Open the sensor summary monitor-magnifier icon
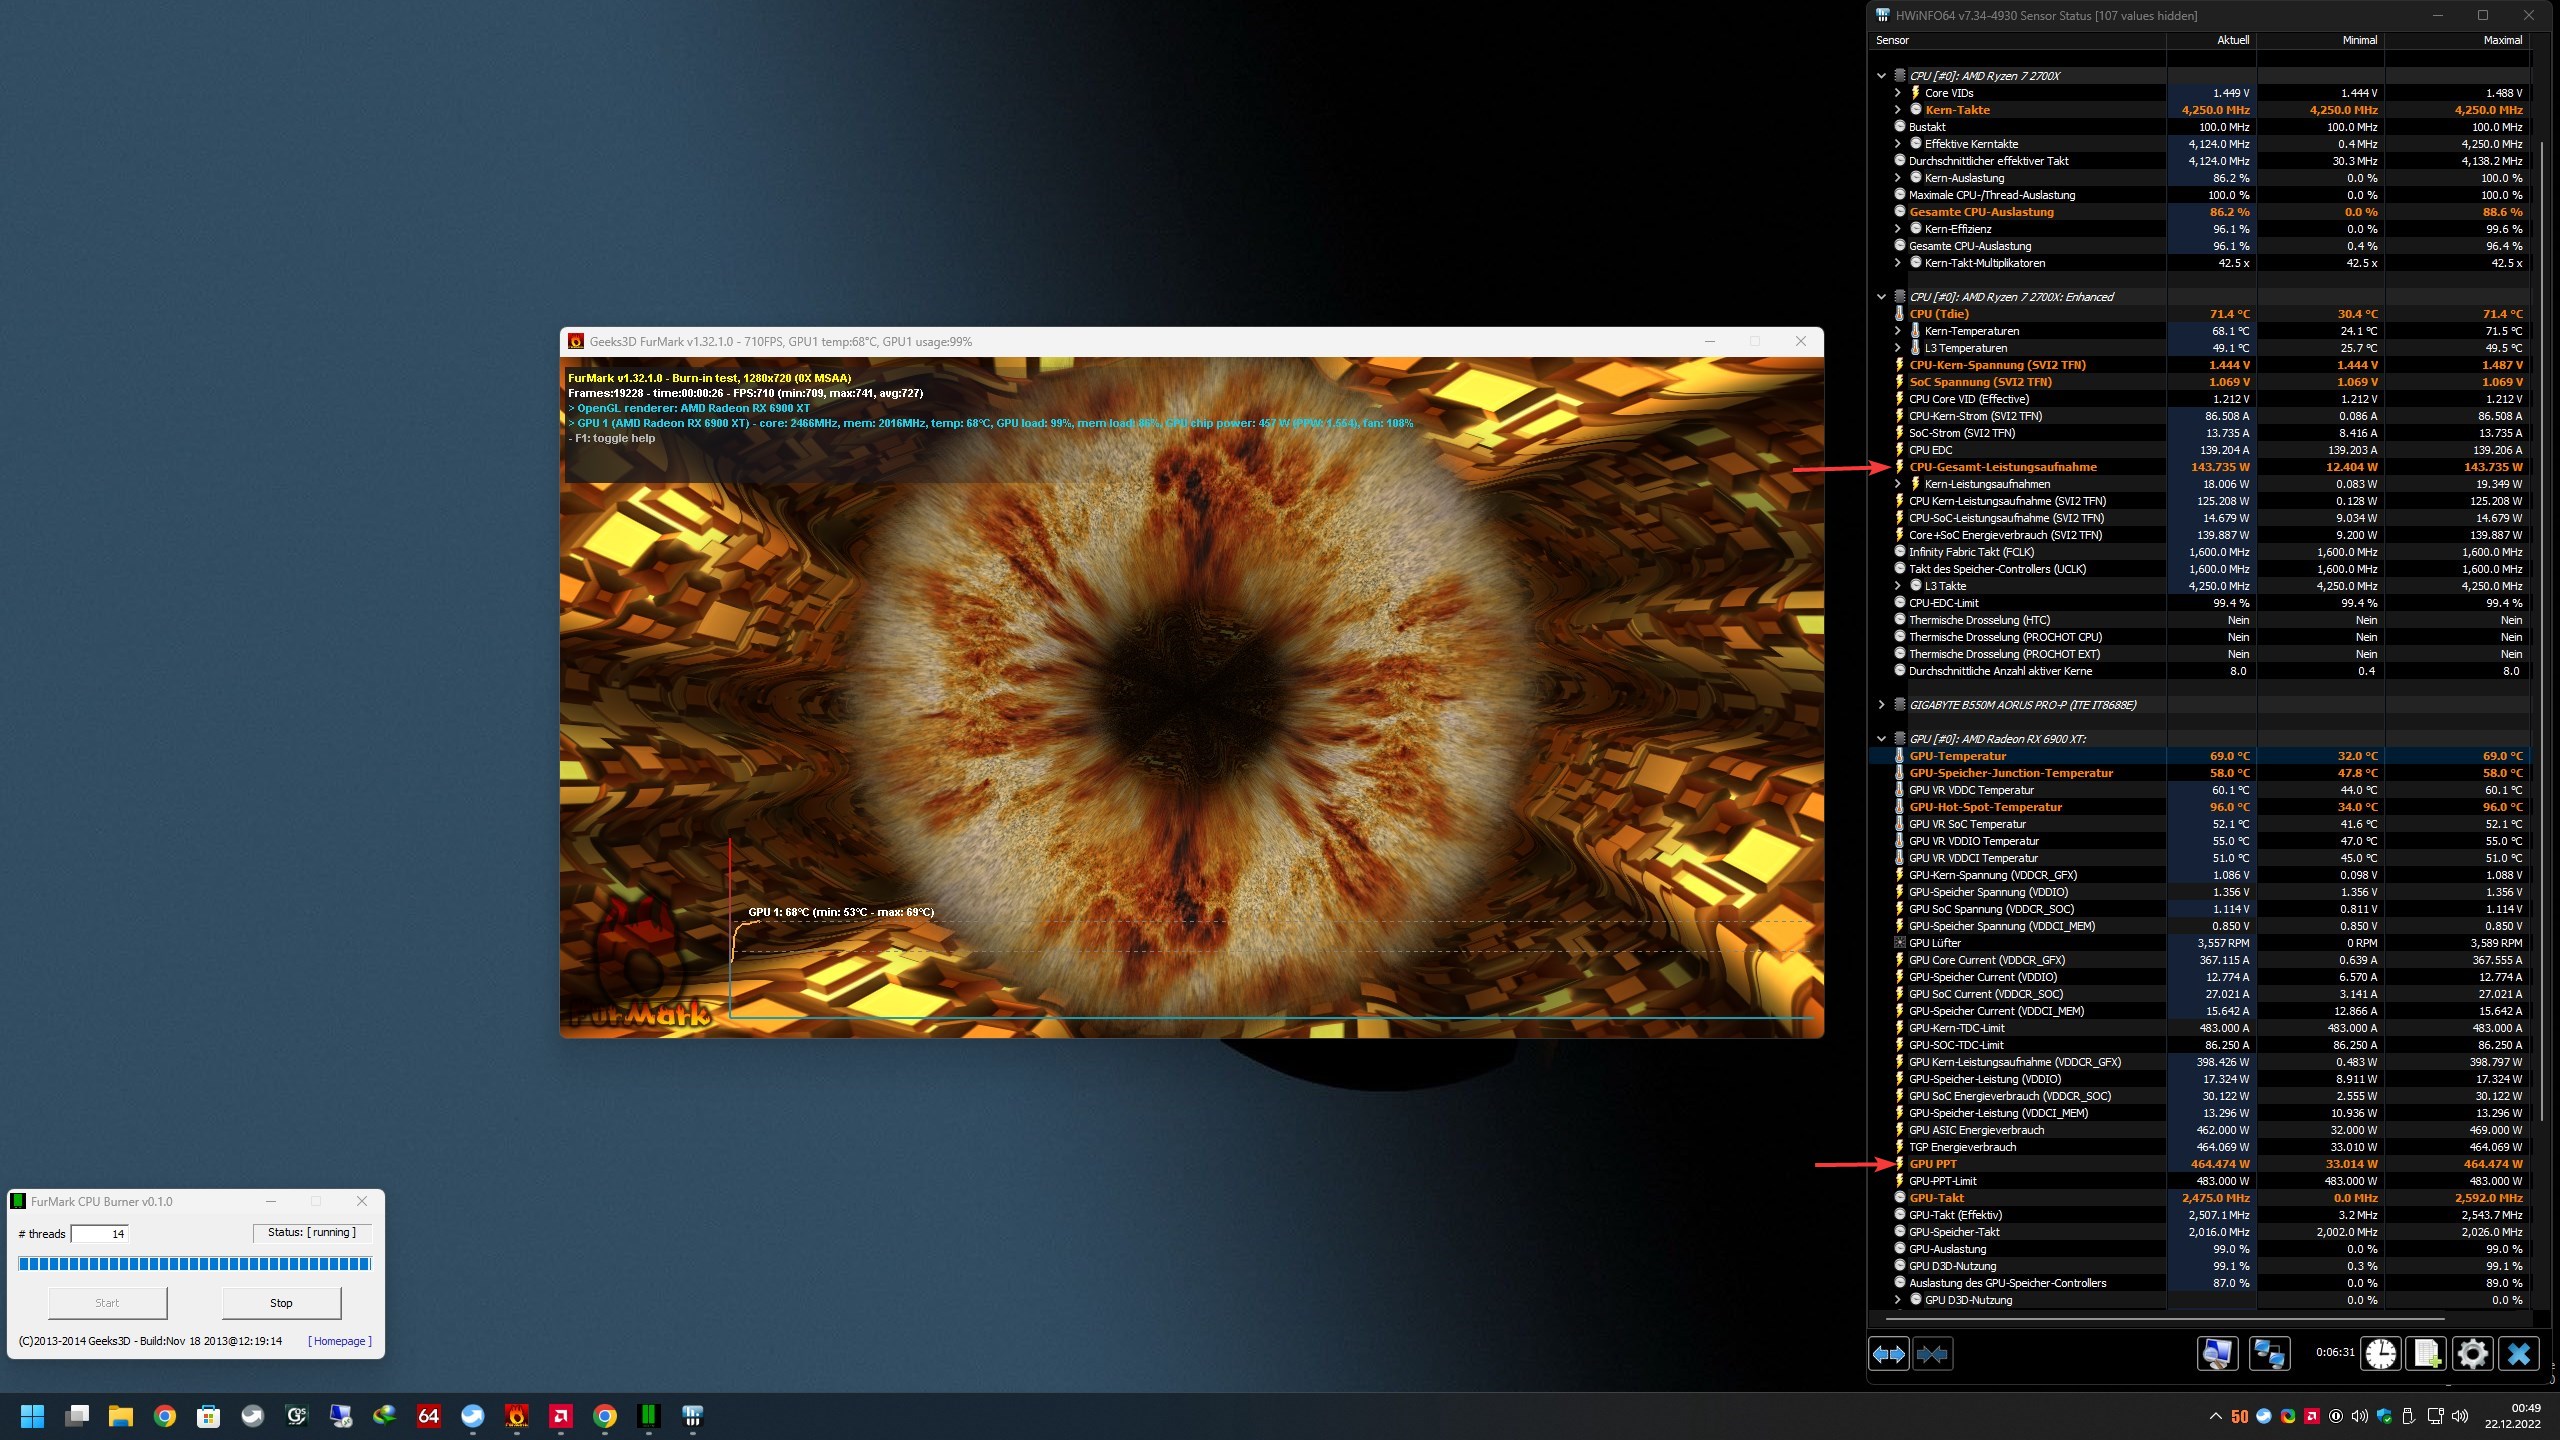Image resolution: width=2560 pixels, height=1440 pixels. pyautogui.click(x=2217, y=1354)
